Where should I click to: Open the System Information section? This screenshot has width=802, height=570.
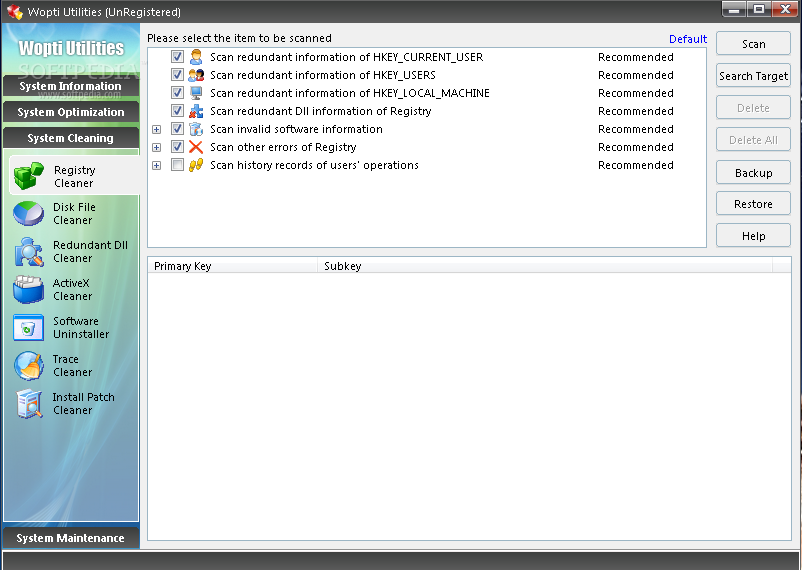(x=71, y=86)
